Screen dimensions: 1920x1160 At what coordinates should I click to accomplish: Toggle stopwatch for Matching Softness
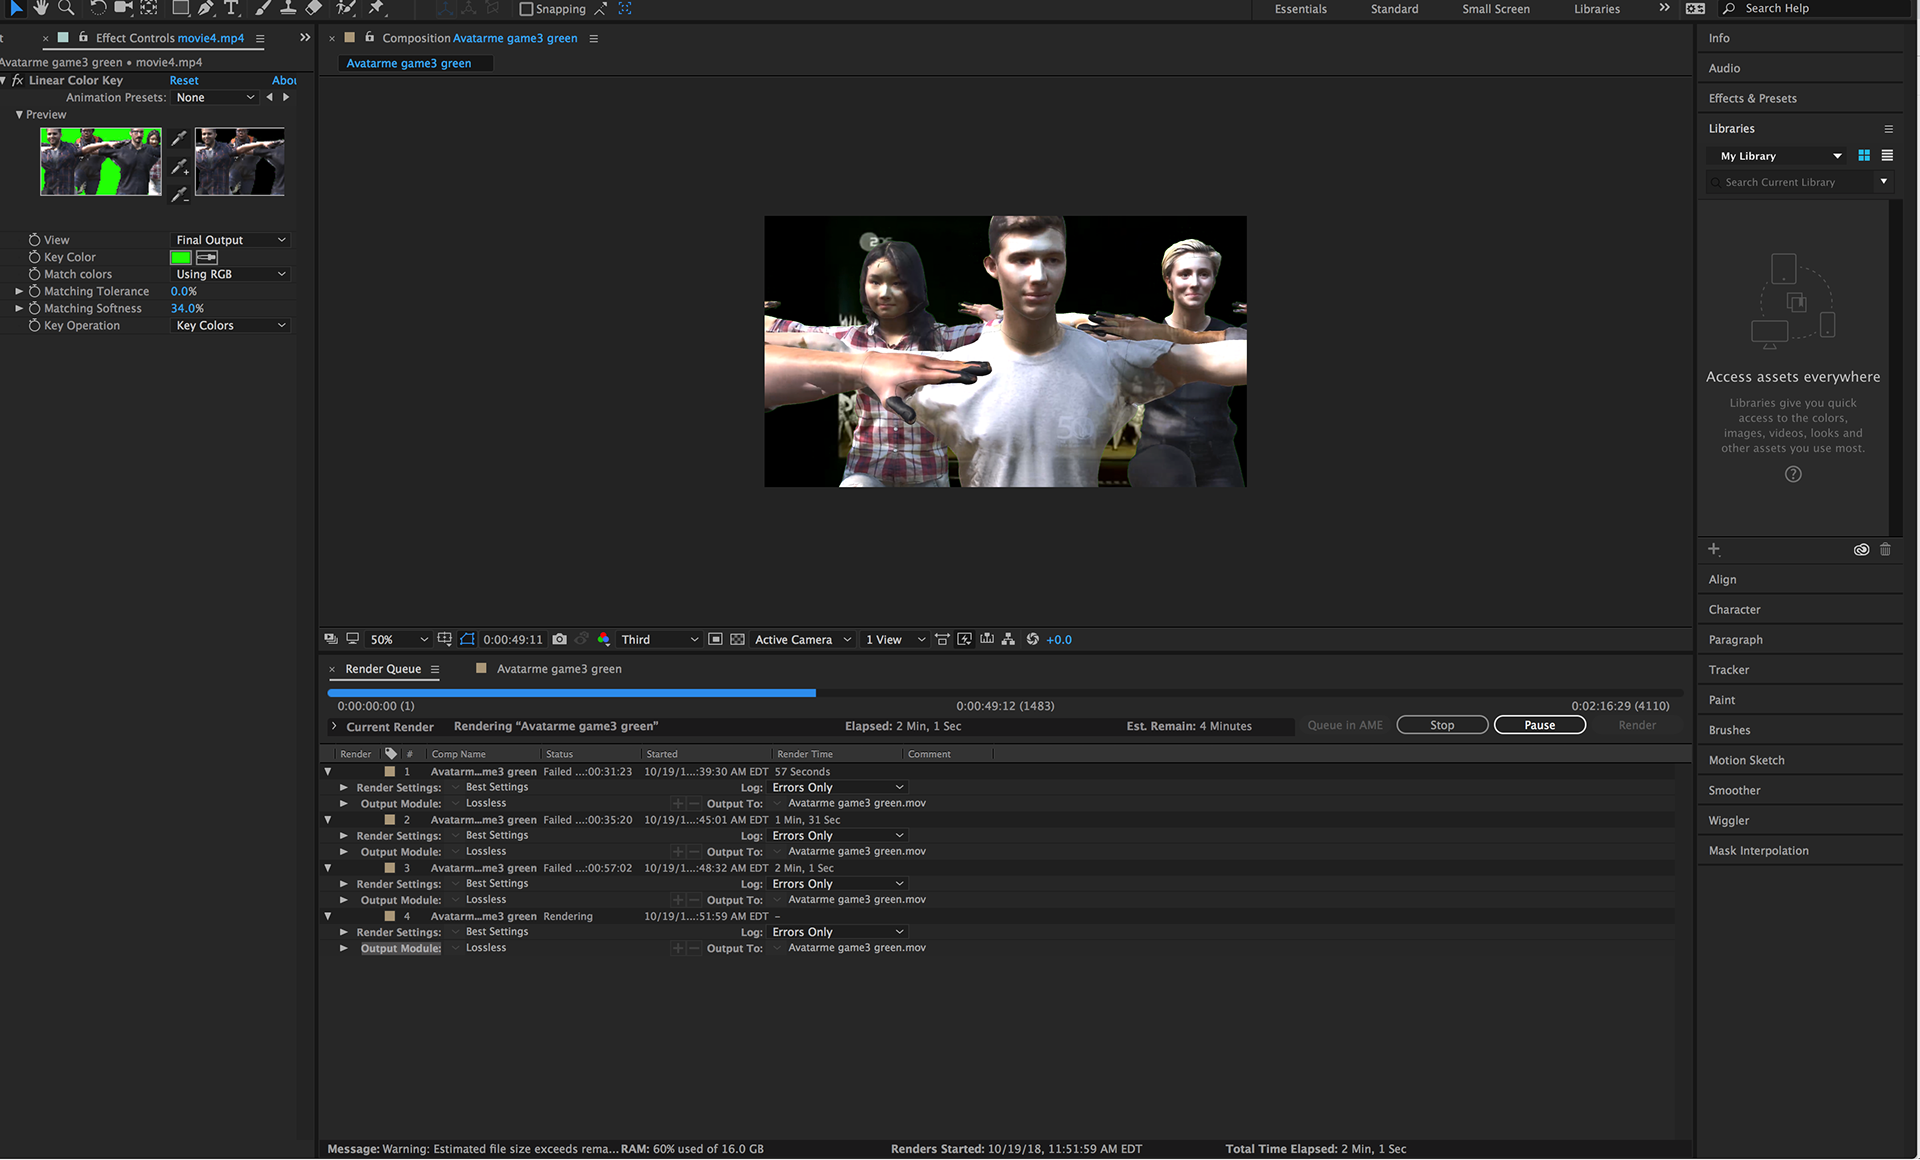[34, 308]
